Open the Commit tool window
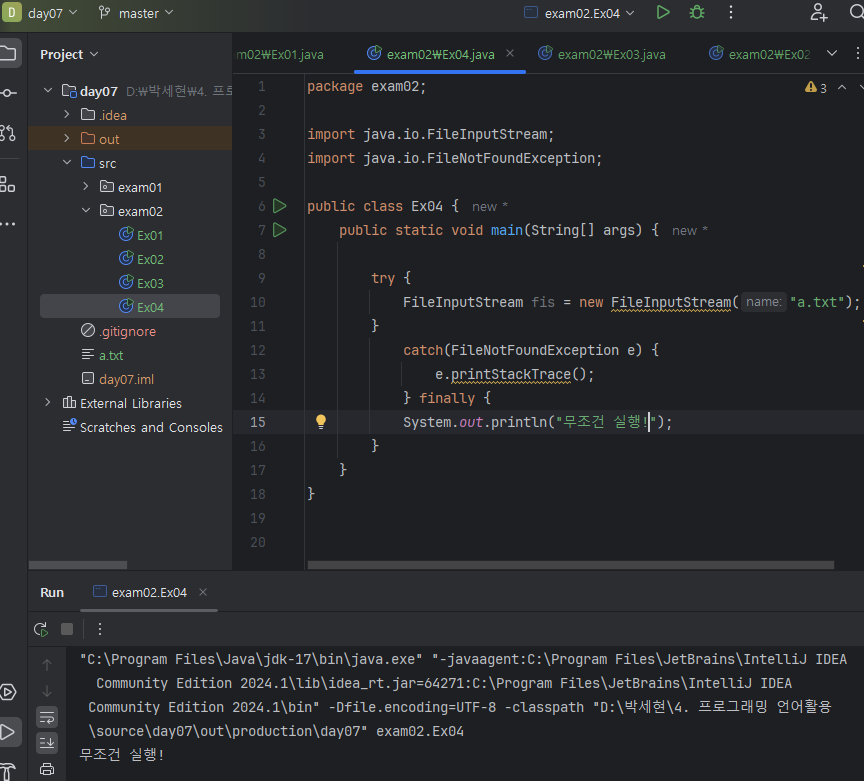The width and height of the screenshot is (864, 781). click(8, 92)
